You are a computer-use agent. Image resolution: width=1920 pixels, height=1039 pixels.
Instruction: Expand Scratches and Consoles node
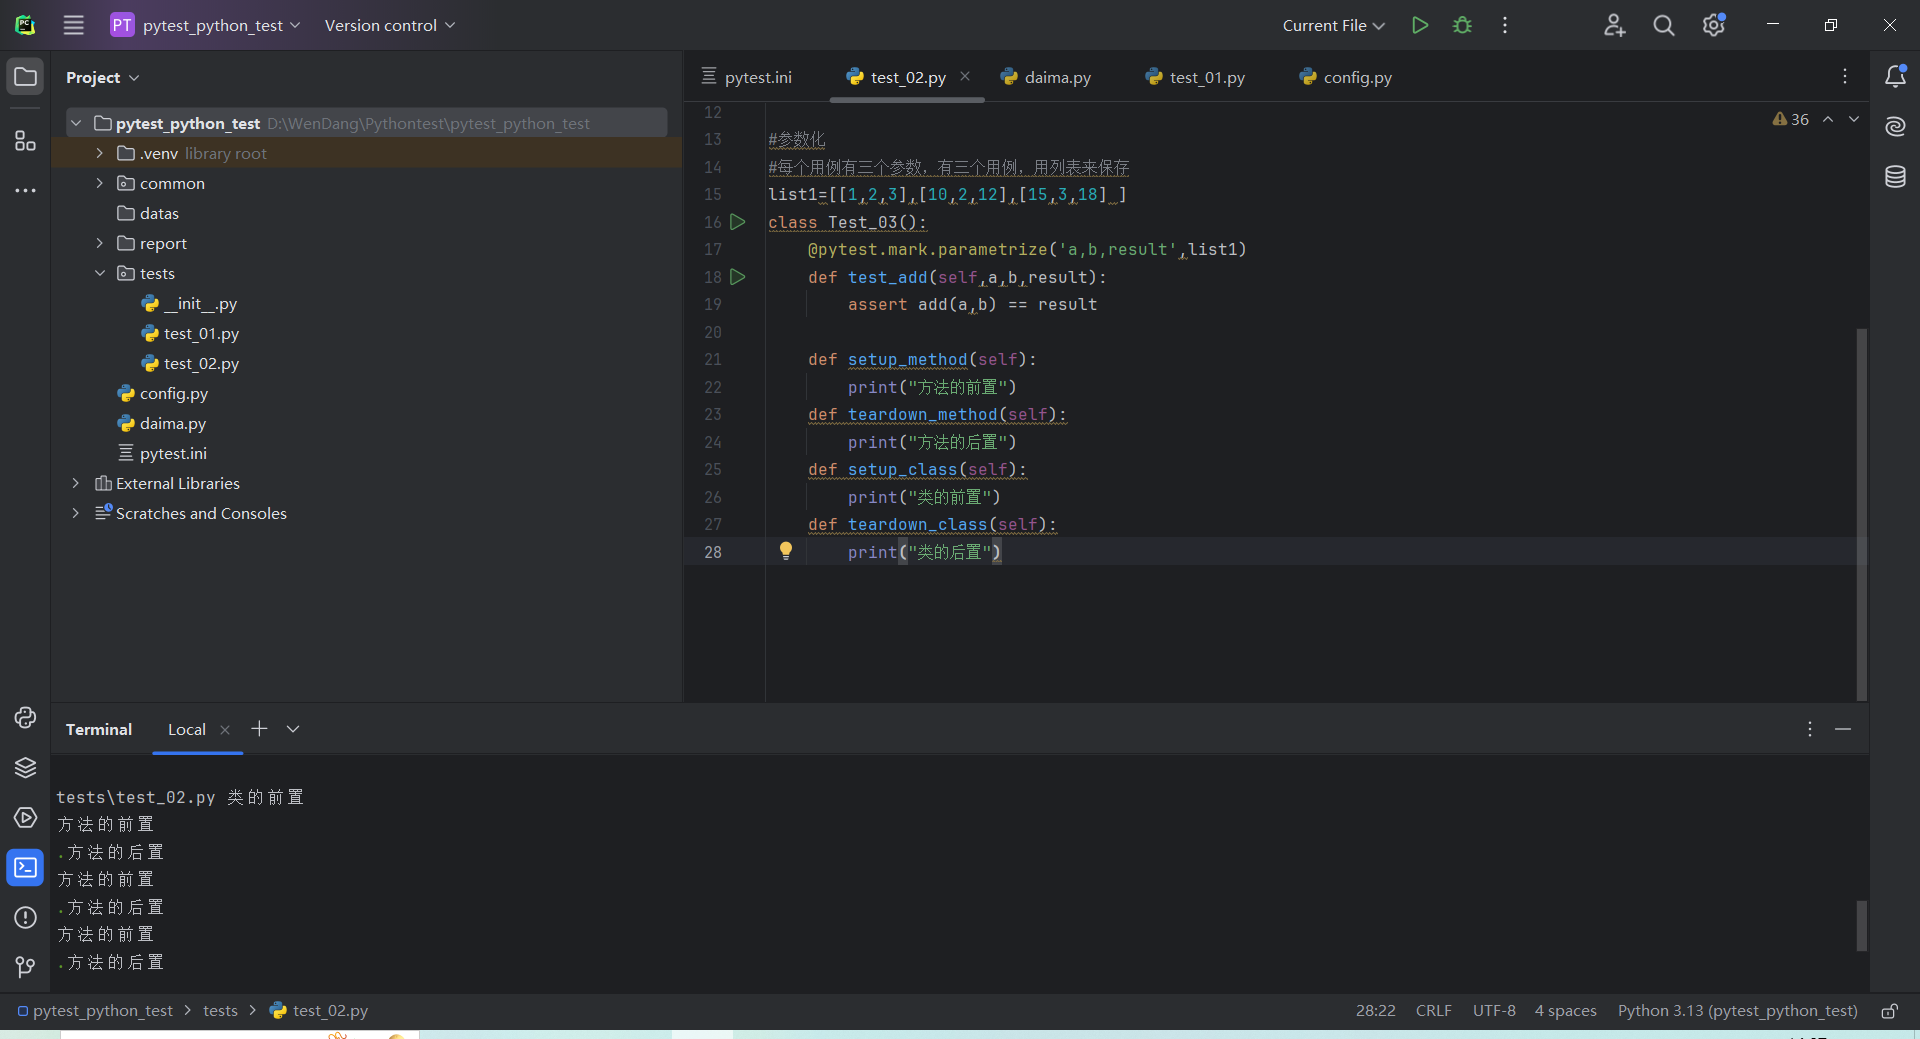coord(76,513)
